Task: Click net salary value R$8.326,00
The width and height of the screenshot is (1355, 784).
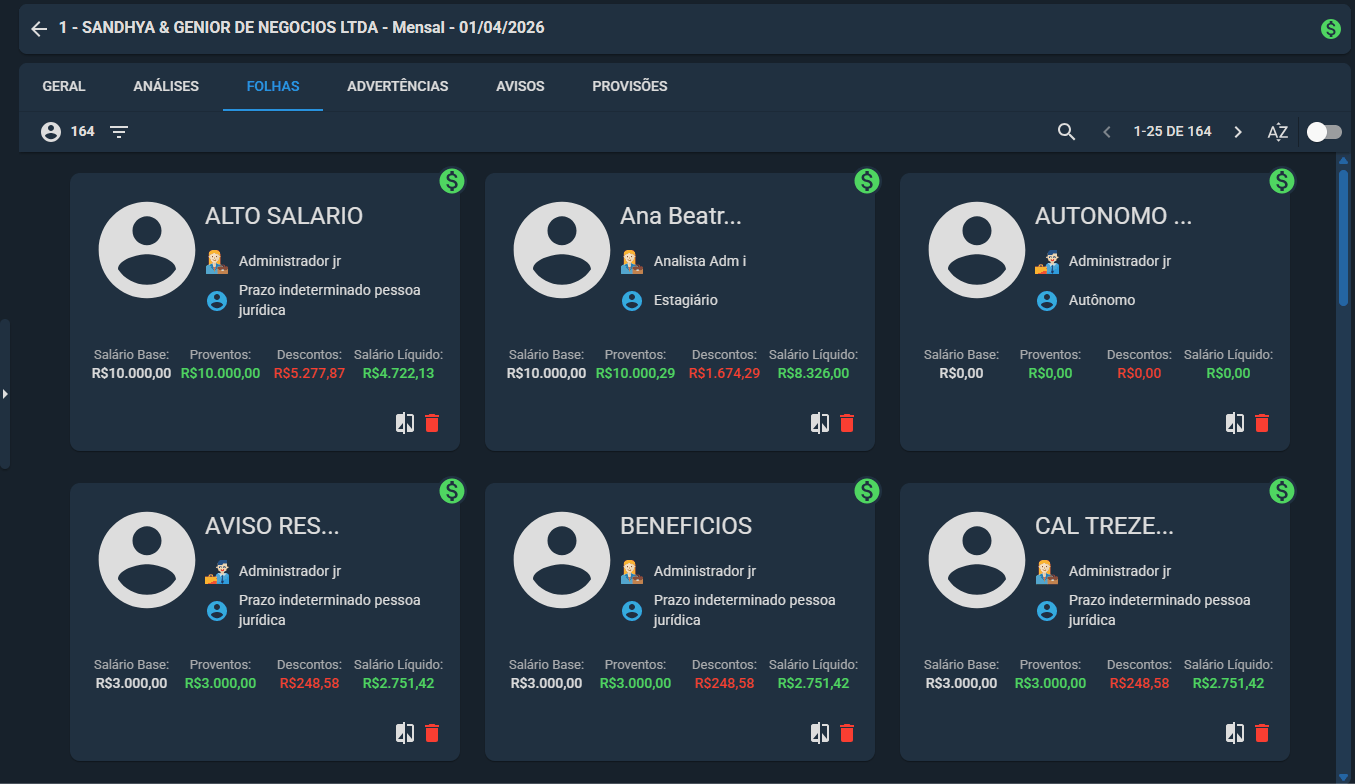Action: [813, 374]
